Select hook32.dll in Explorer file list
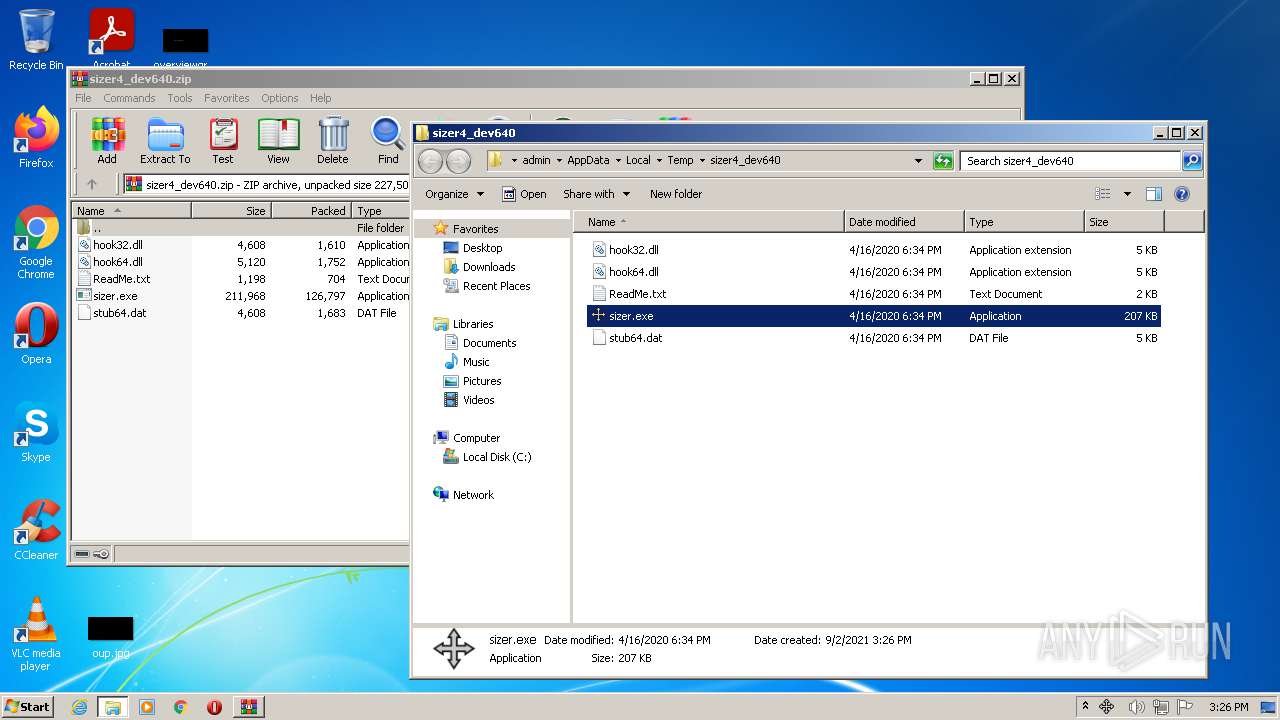 pos(633,250)
